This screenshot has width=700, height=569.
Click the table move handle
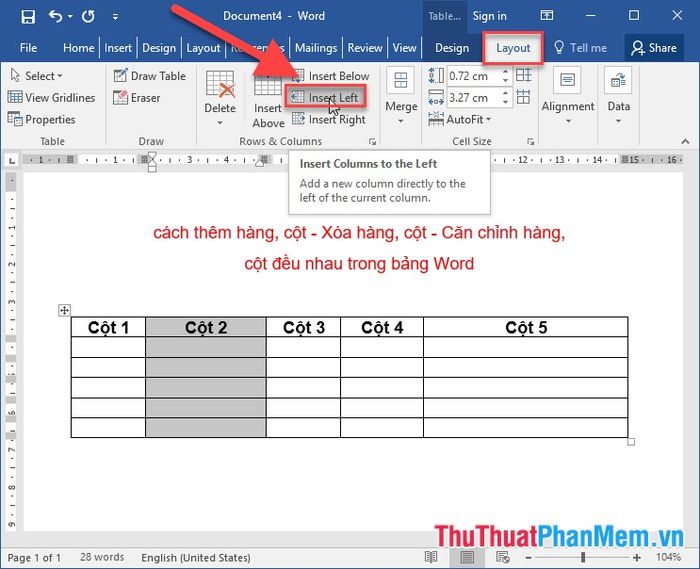pos(64,310)
